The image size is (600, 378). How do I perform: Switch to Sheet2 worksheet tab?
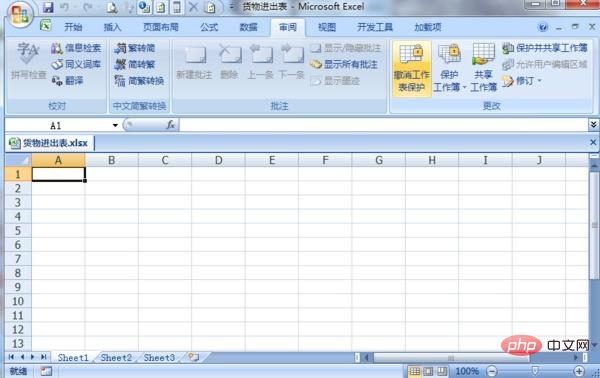click(116, 358)
